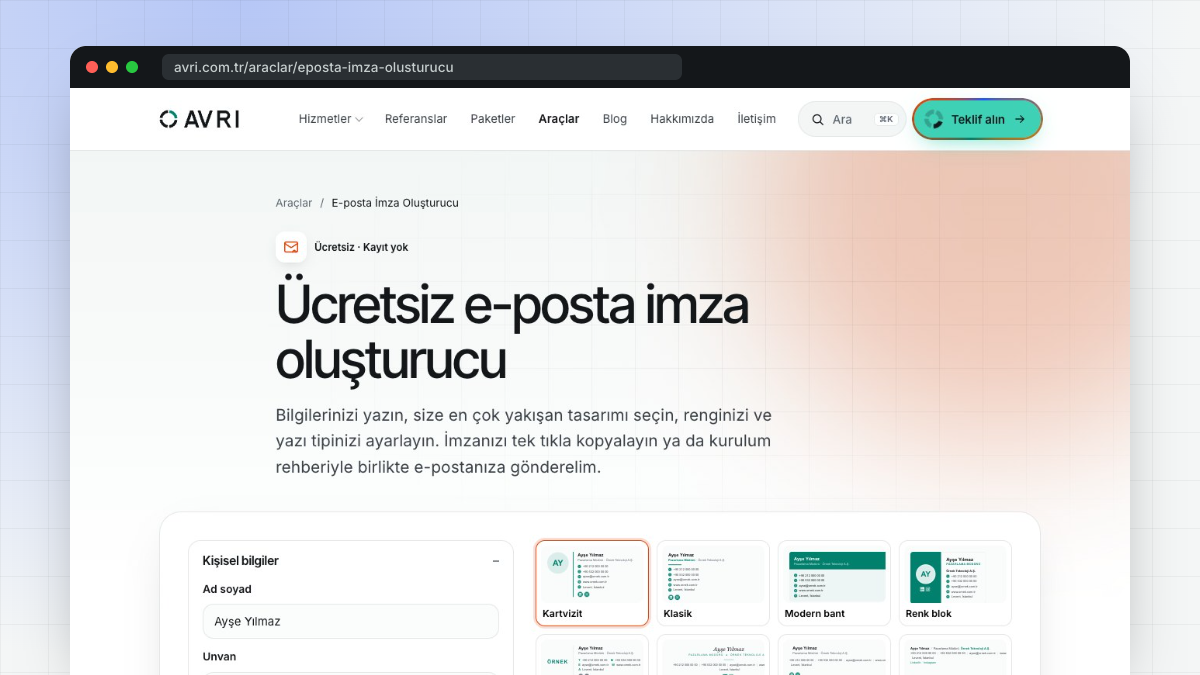
Task: Select Araçlar in the navigation
Action: (x=559, y=119)
